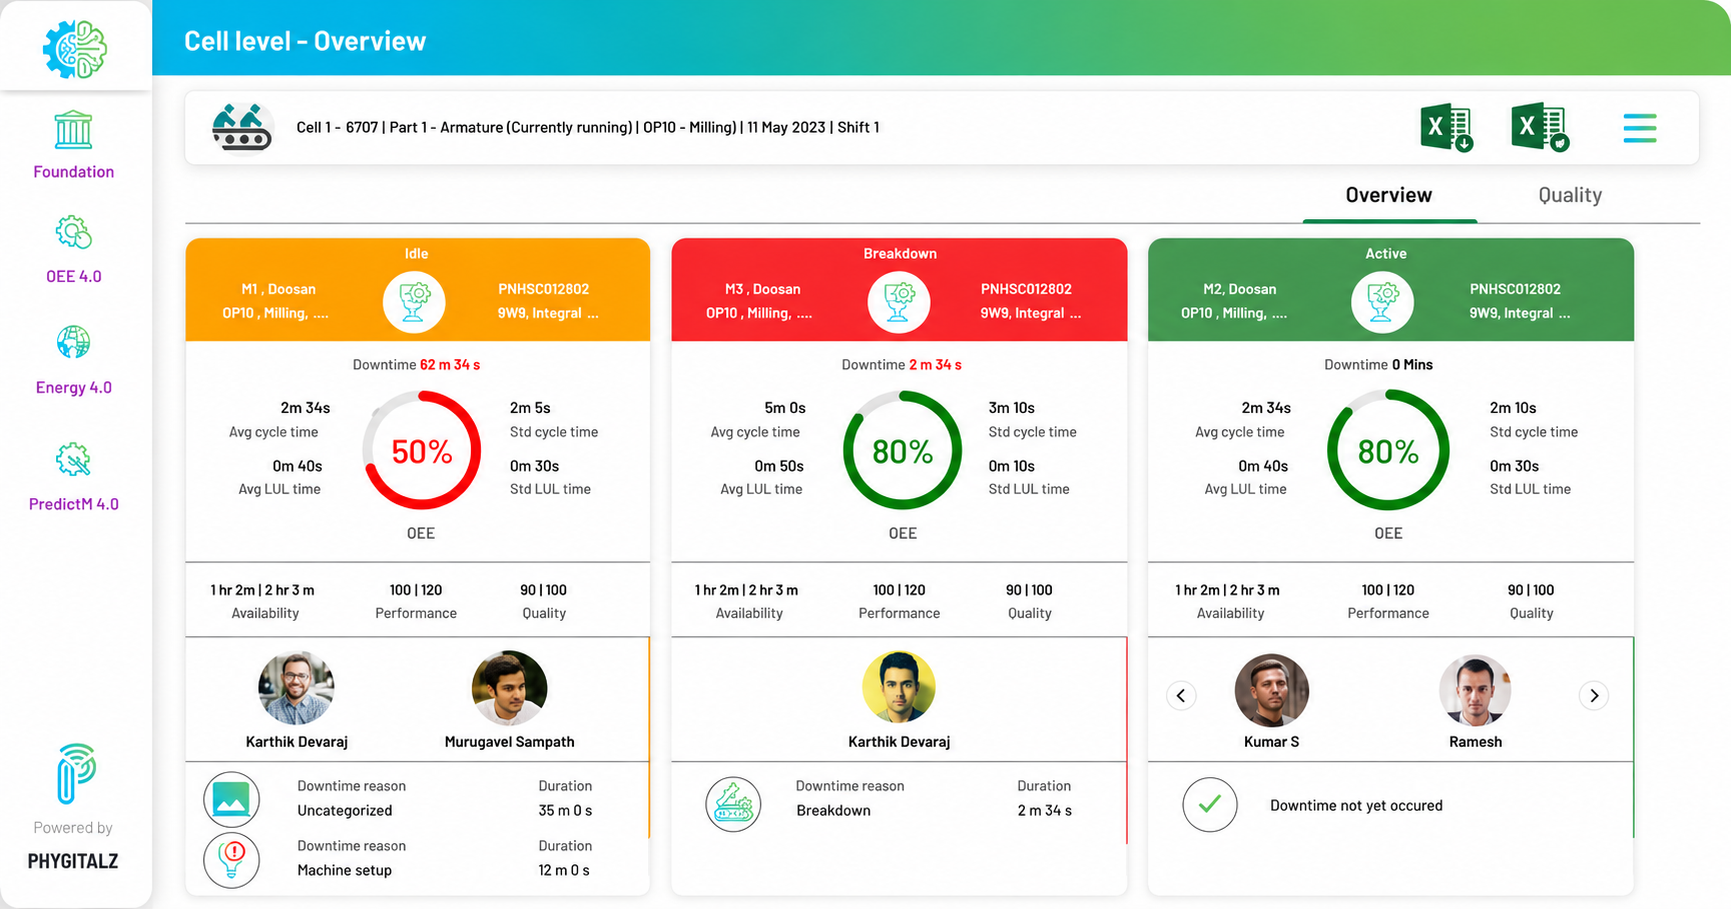Switch to the Quality tab
This screenshot has height=909, width=1731.
pyautogui.click(x=1570, y=195)
